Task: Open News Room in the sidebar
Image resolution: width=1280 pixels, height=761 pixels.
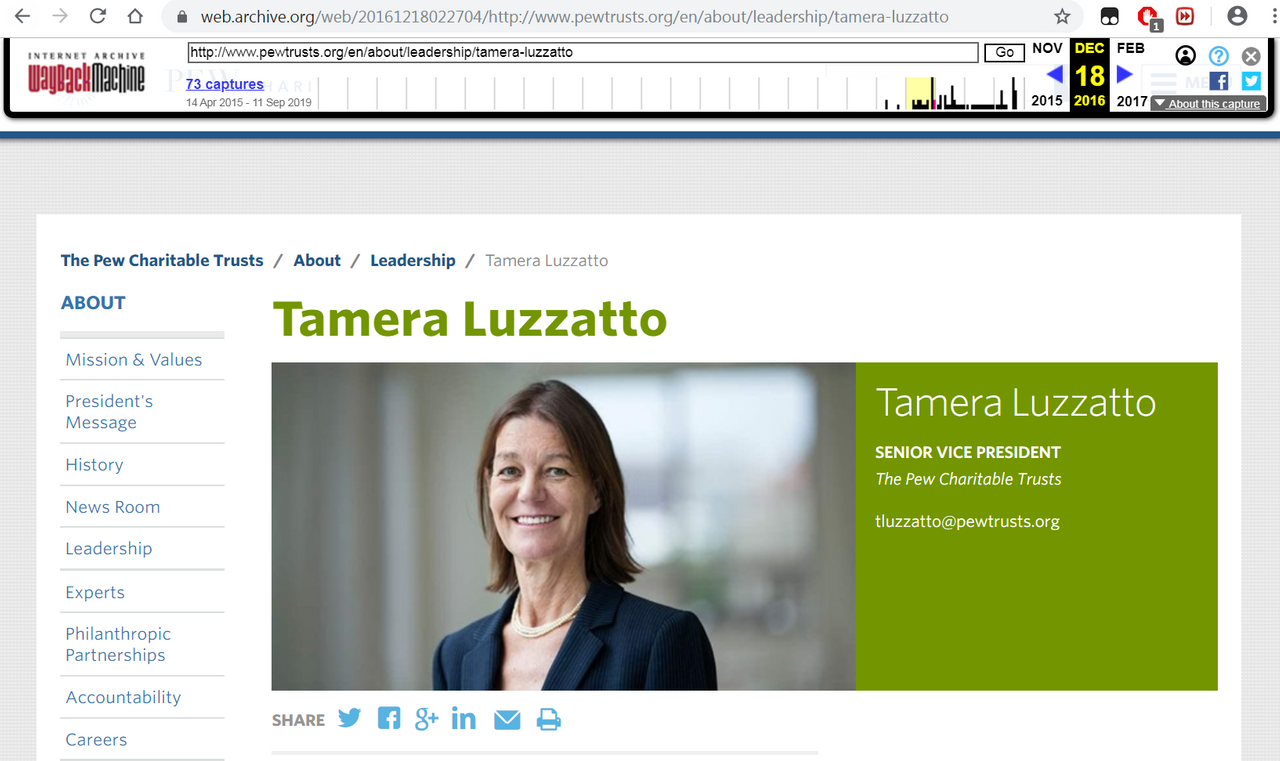Action: tap(113, 507)
